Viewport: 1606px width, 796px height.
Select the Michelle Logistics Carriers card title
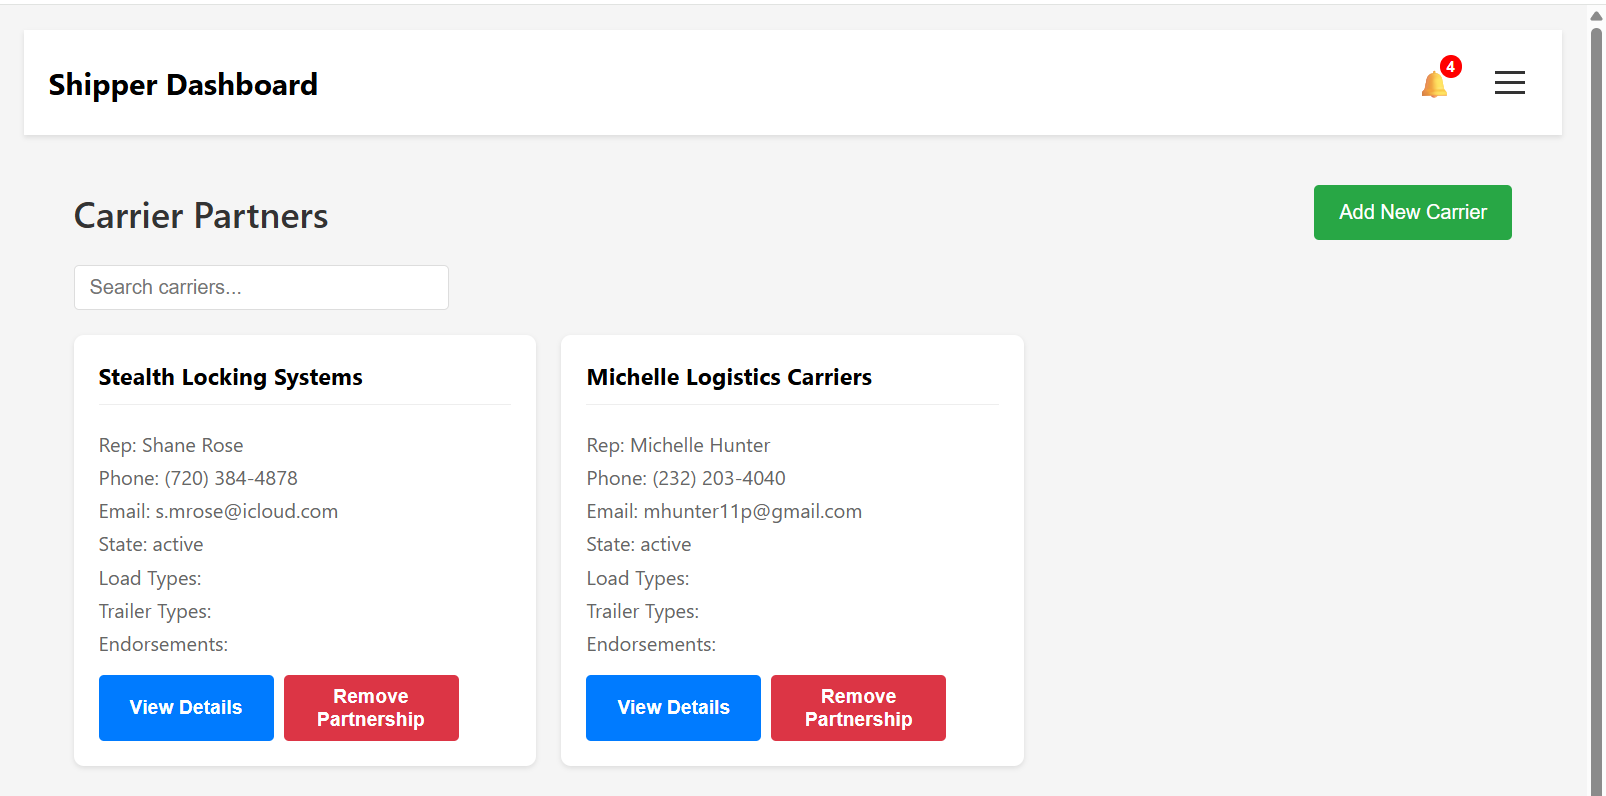[x=729, y=377]
